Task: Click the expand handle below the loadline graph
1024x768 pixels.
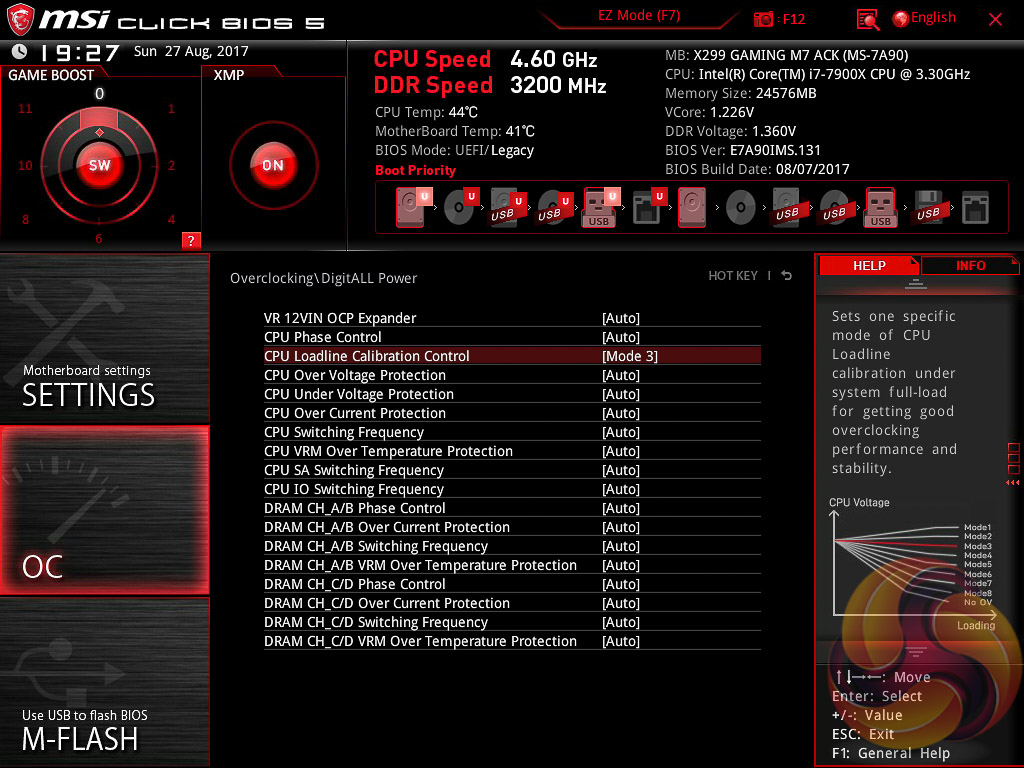Action: coord(916,652)
